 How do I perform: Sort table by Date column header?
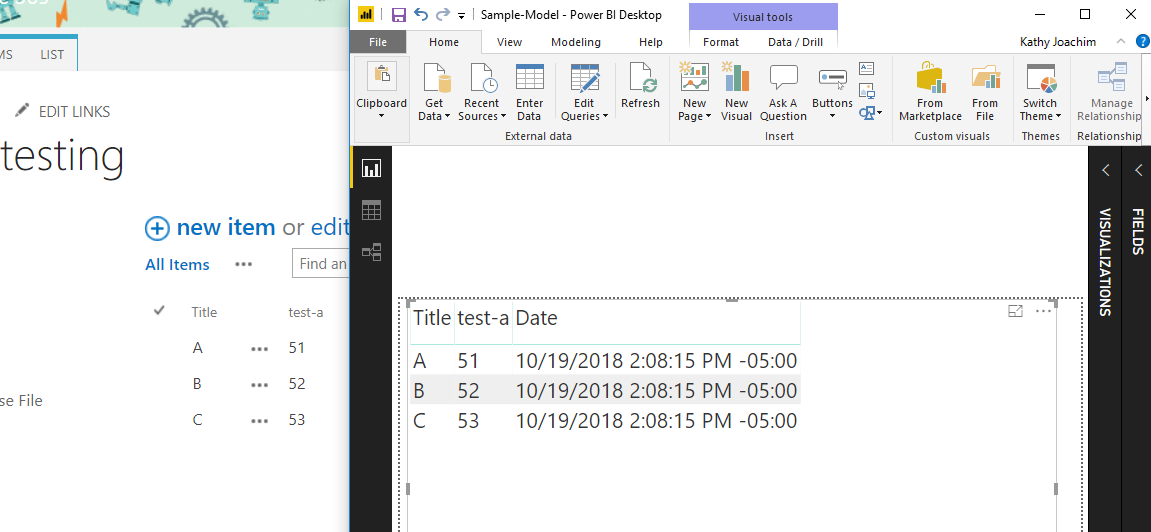pos(536,318)
